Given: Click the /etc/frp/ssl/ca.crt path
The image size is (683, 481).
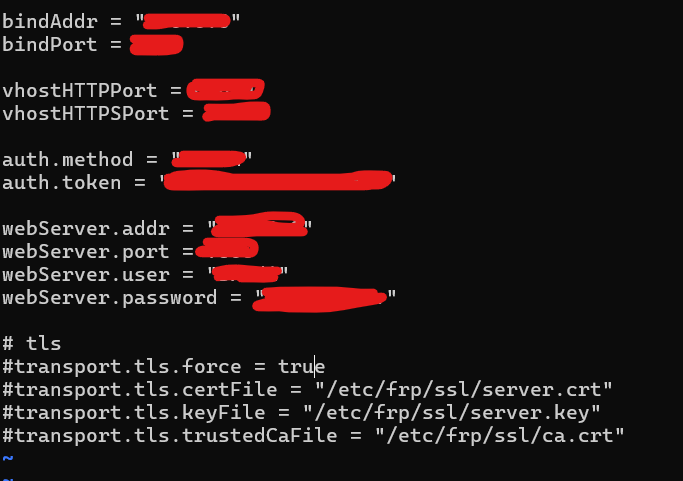Looking at the screenshot, I should (500, 436).
